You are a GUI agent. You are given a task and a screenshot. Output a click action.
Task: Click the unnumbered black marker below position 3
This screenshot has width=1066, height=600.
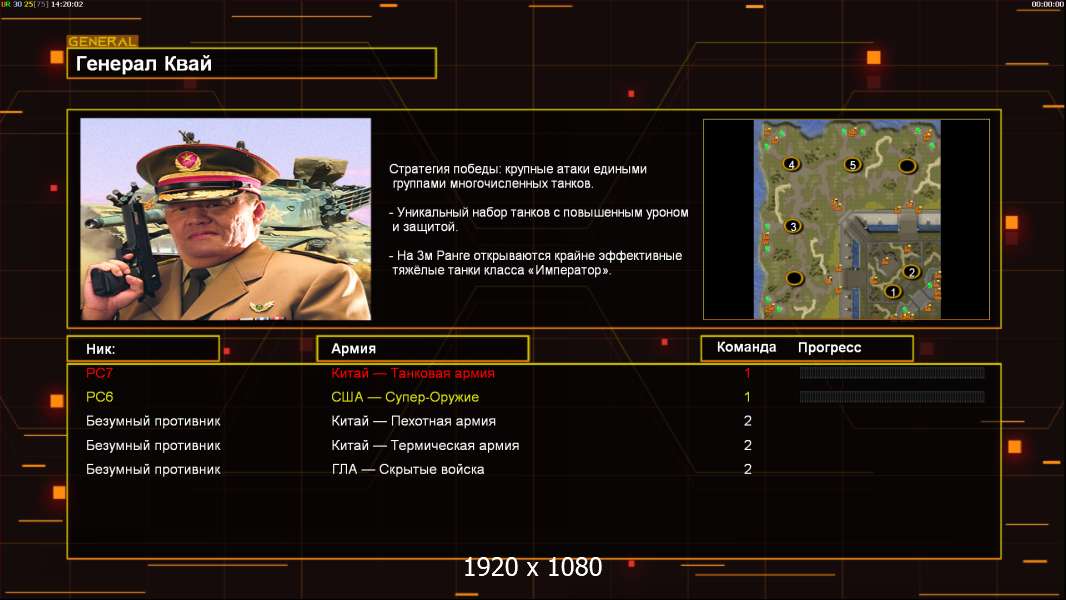pyautogui.click(x=794, y=278)
